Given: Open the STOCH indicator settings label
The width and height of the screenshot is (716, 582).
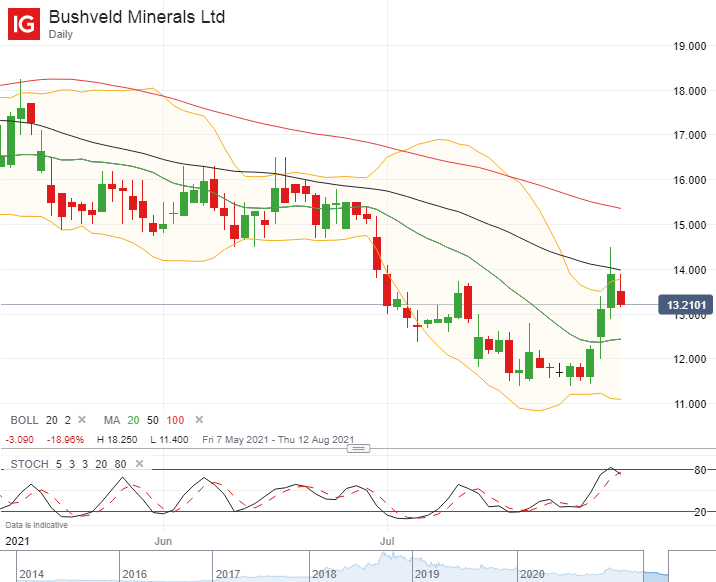Looking at the screenshot, I should (x=30, y=464).
